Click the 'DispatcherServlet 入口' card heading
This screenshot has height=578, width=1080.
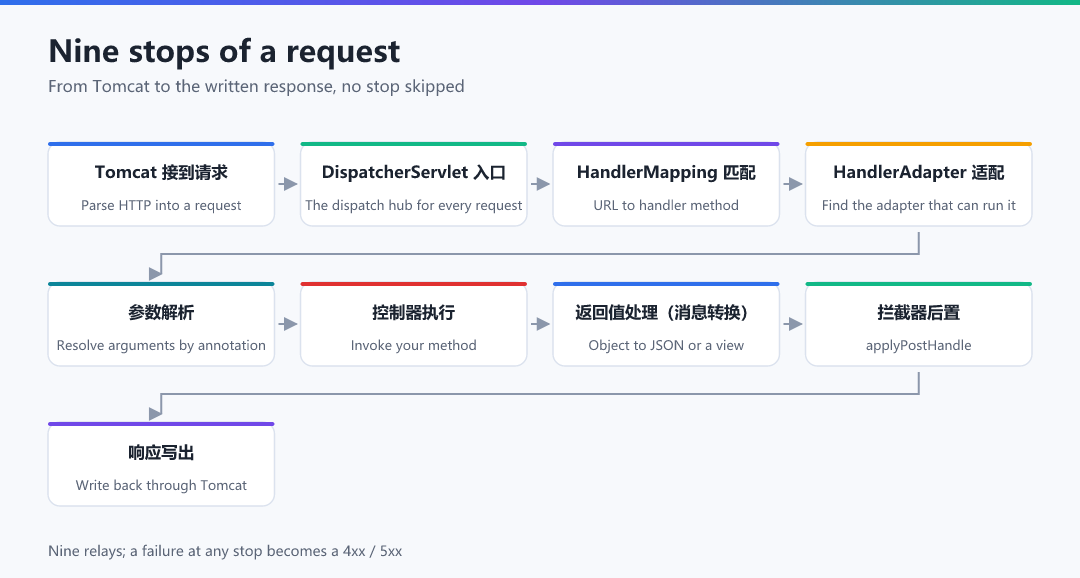(x=414, y=172)
